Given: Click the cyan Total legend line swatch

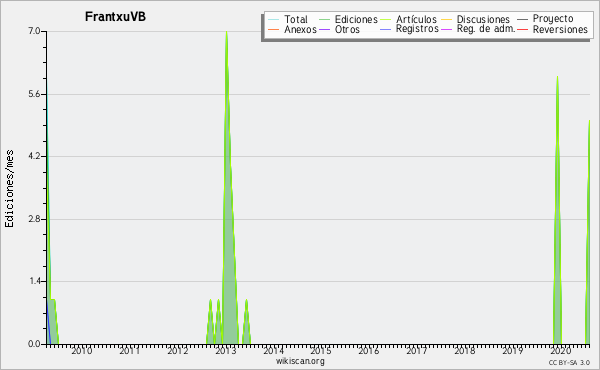Looking at the screenshot, I should click(273, 20).
